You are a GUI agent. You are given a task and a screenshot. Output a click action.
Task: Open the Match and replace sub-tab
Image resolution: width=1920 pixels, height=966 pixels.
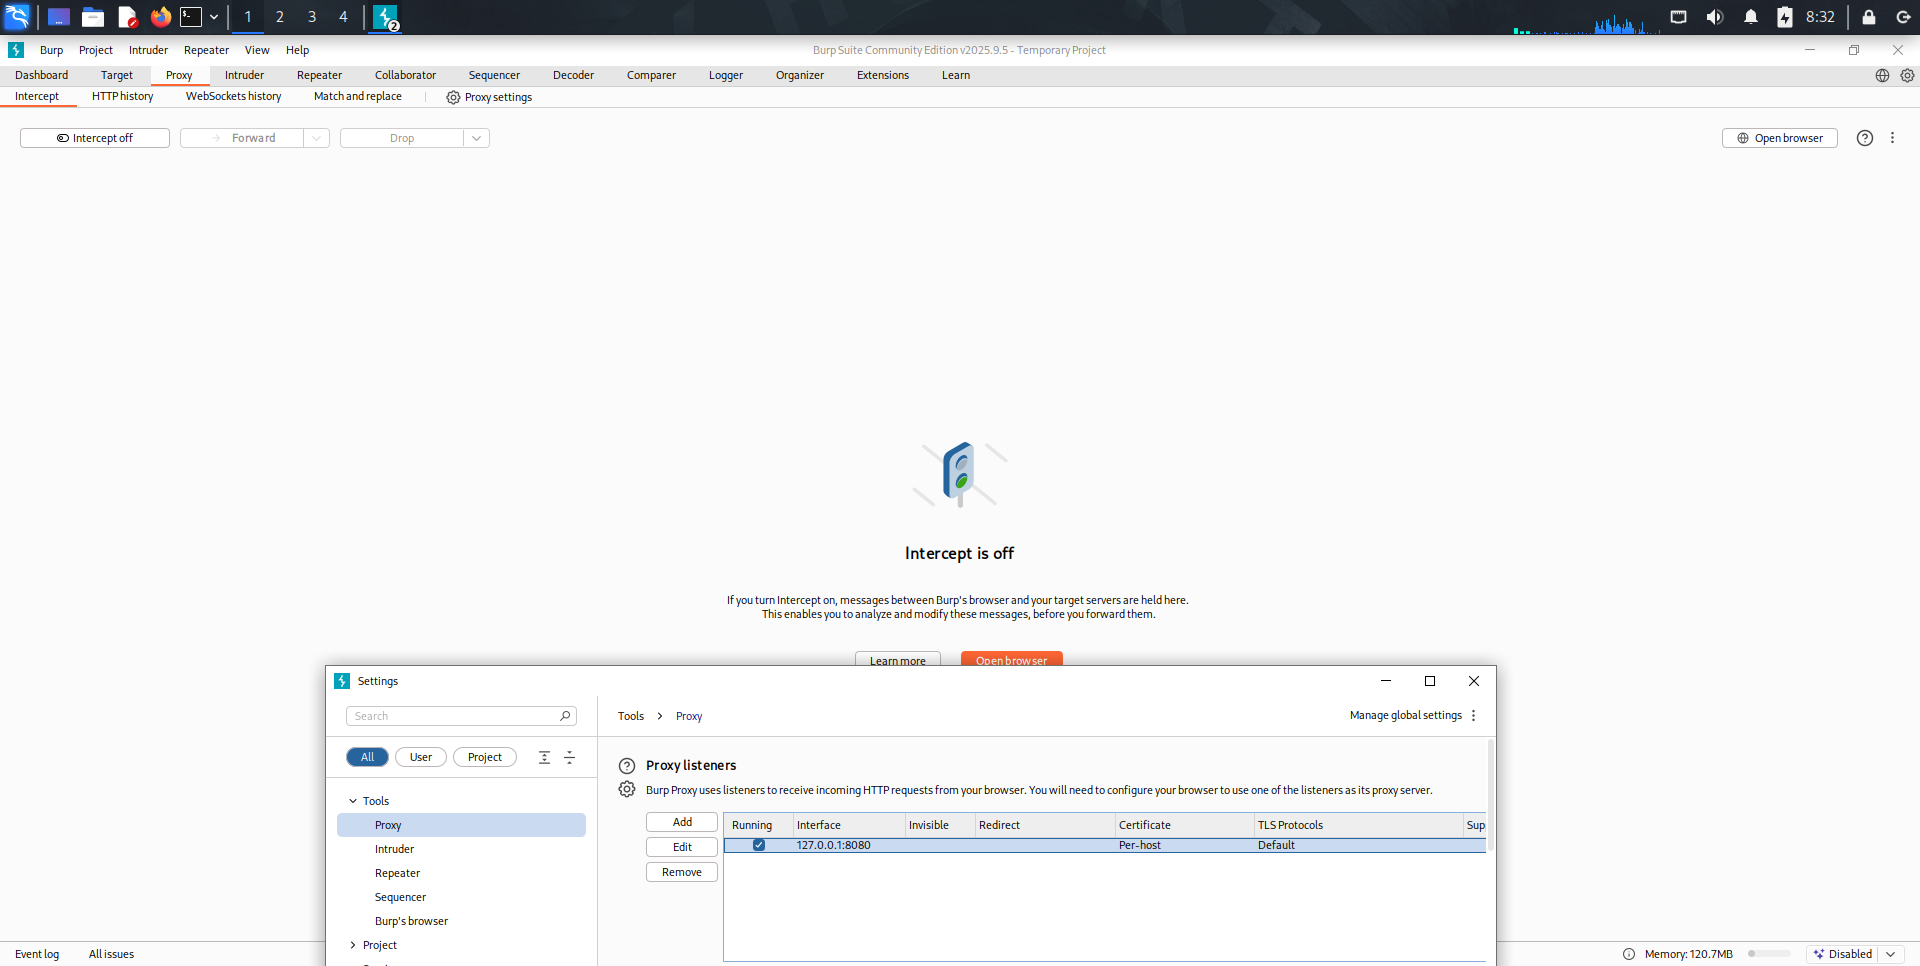[358, 96]
